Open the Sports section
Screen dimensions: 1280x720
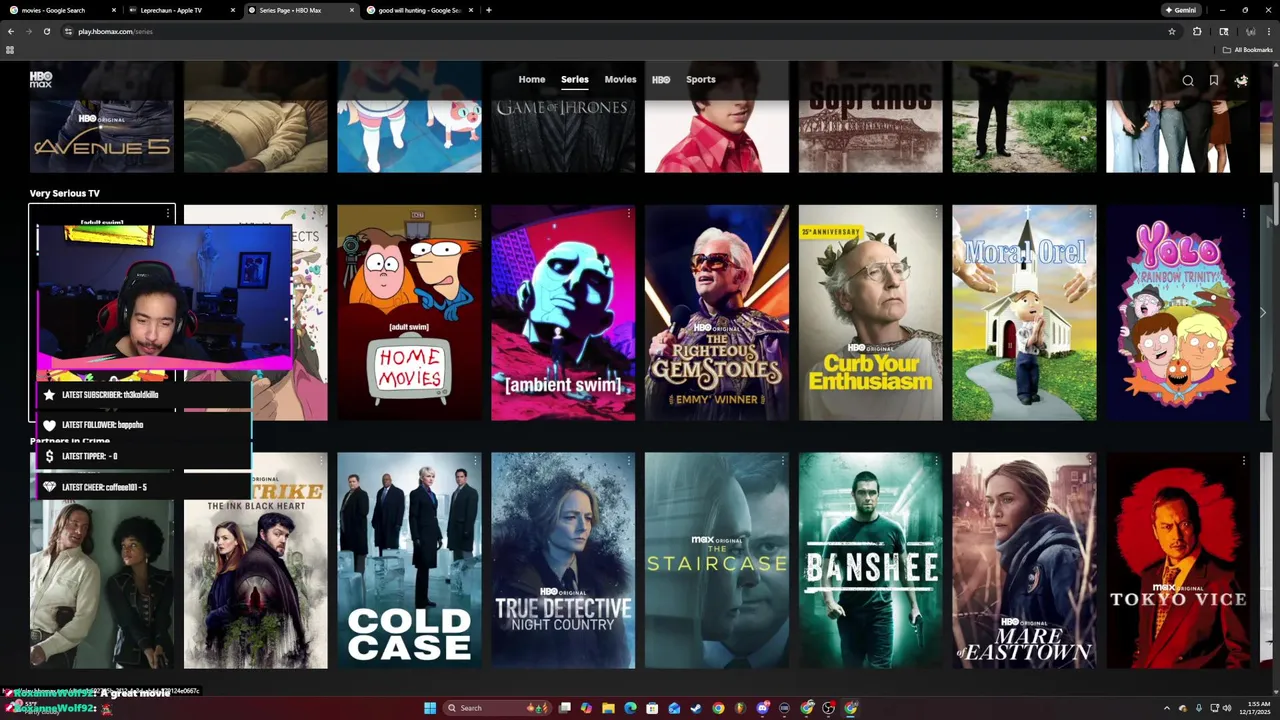701,79
